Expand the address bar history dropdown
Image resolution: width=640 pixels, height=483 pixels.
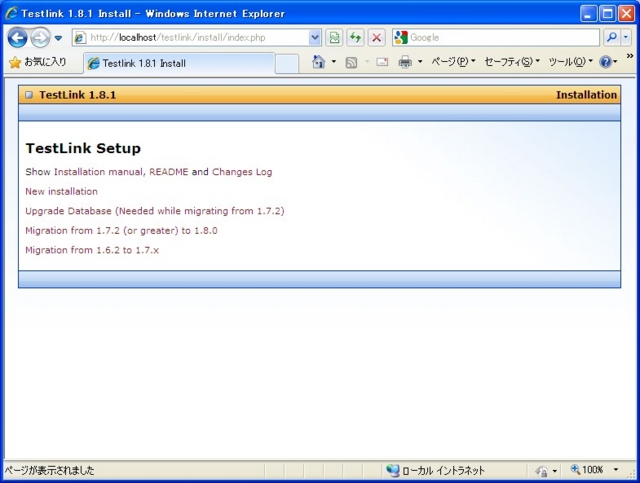click(315, 38)
